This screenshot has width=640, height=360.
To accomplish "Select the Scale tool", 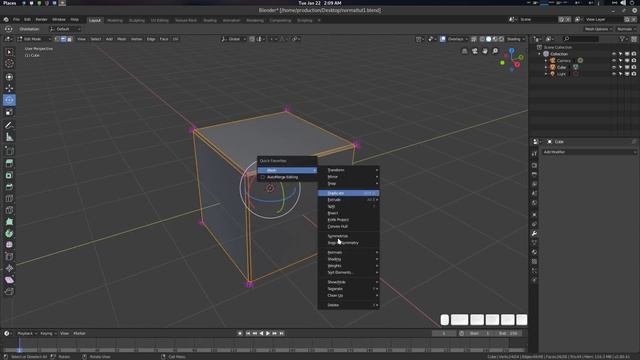I will (9, 112).
